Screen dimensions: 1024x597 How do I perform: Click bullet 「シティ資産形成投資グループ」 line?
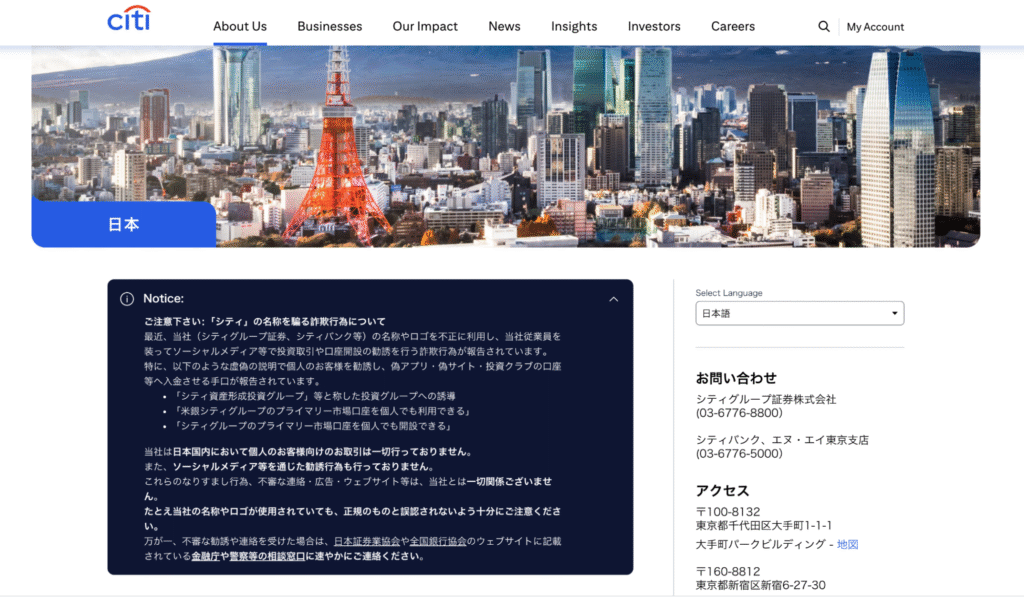tap(314, 396)
